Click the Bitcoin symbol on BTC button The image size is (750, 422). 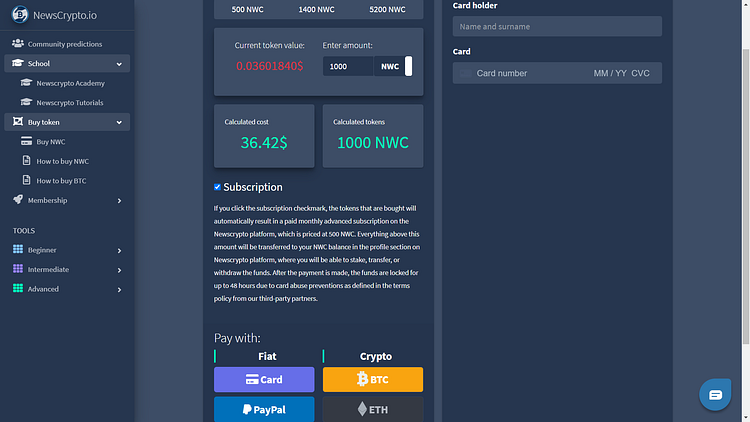point(363,379)
